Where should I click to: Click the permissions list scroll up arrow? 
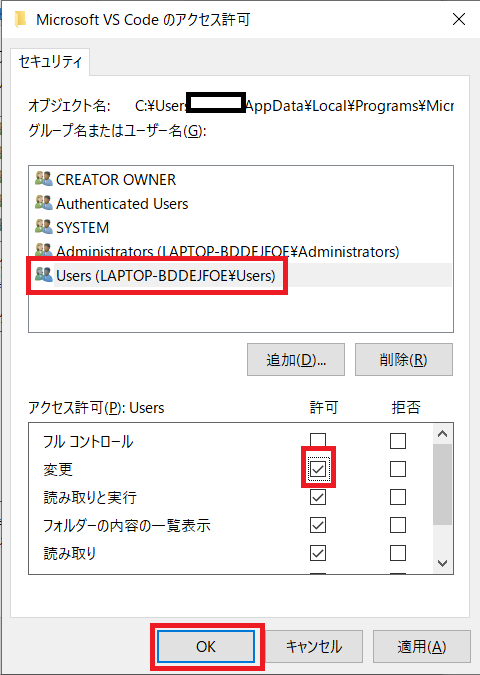tap(443, 434)
